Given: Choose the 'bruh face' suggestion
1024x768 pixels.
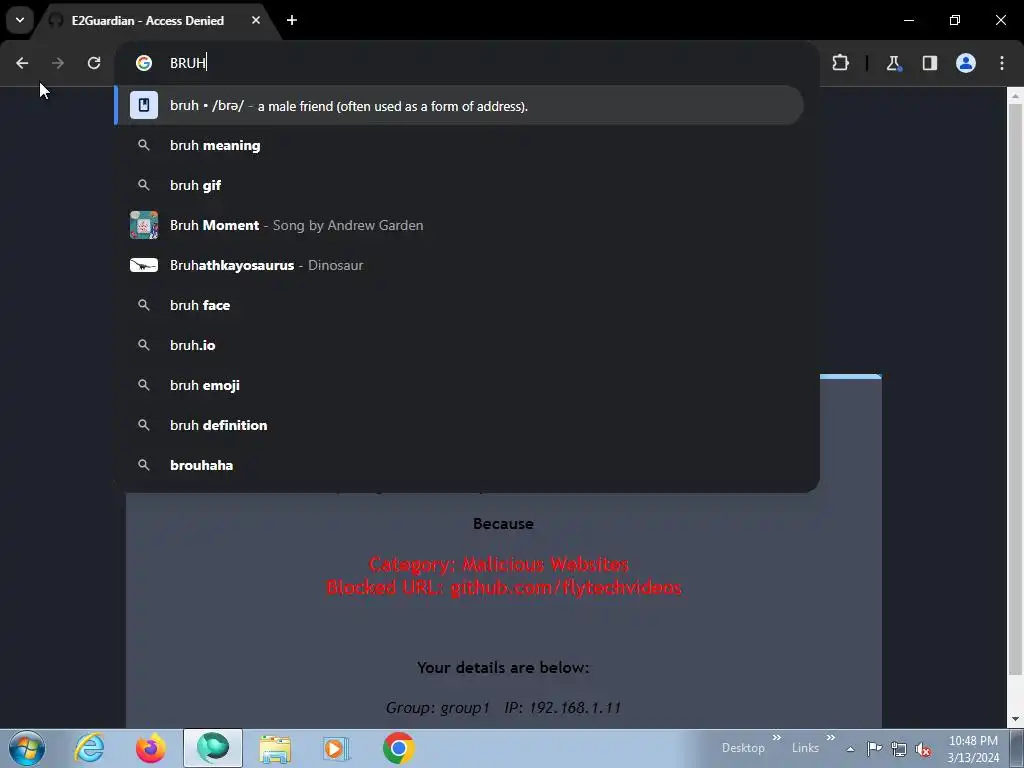Looking at the screenshot, I should (459, 305).
